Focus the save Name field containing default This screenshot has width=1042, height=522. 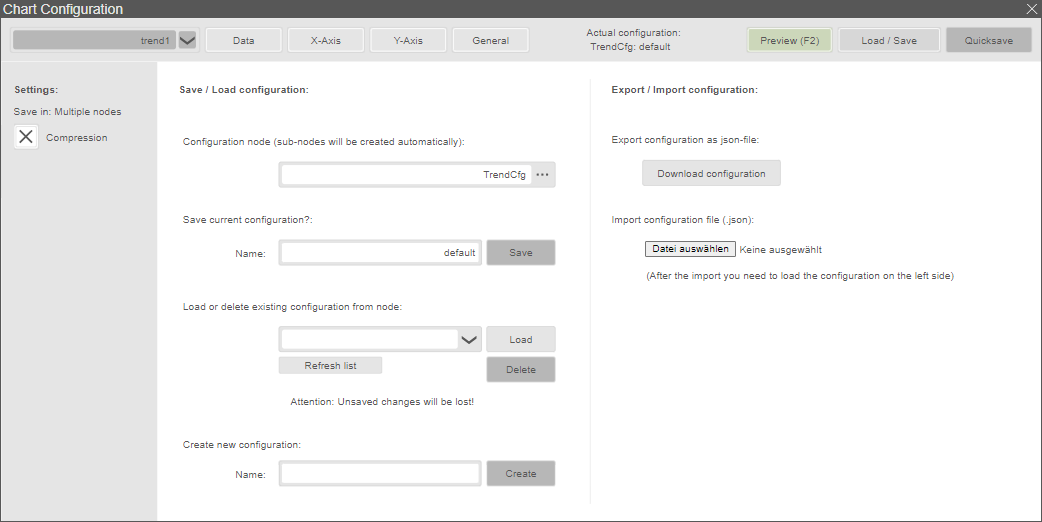[x=380, y=252]
